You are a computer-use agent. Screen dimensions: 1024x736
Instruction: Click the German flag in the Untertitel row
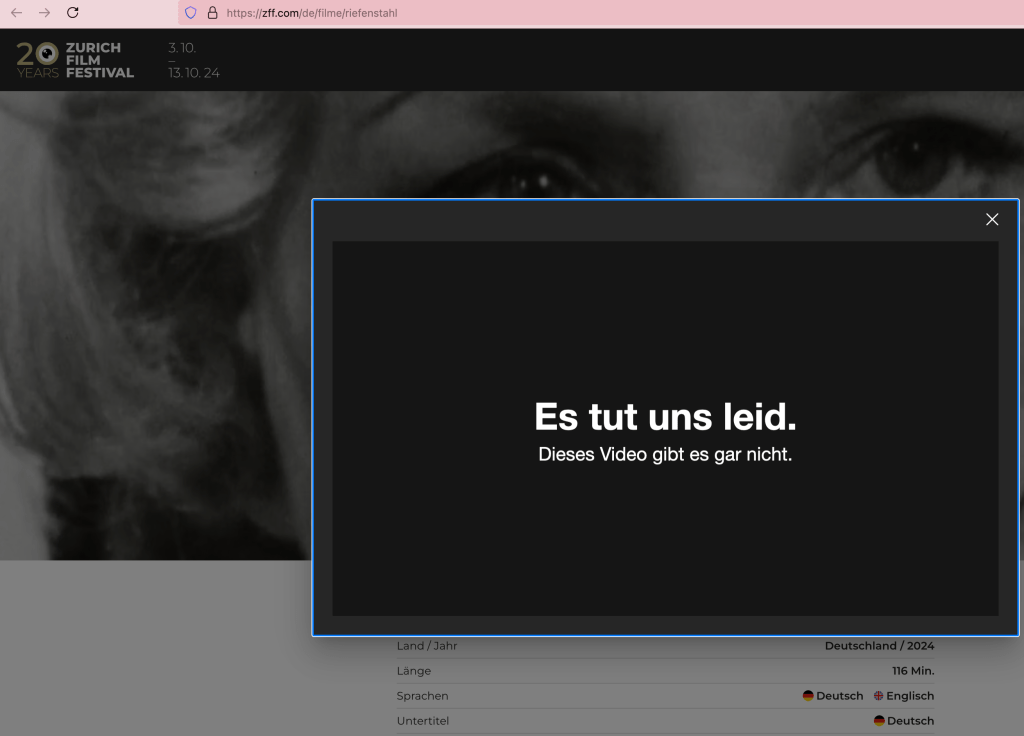[x=879, y=721]
